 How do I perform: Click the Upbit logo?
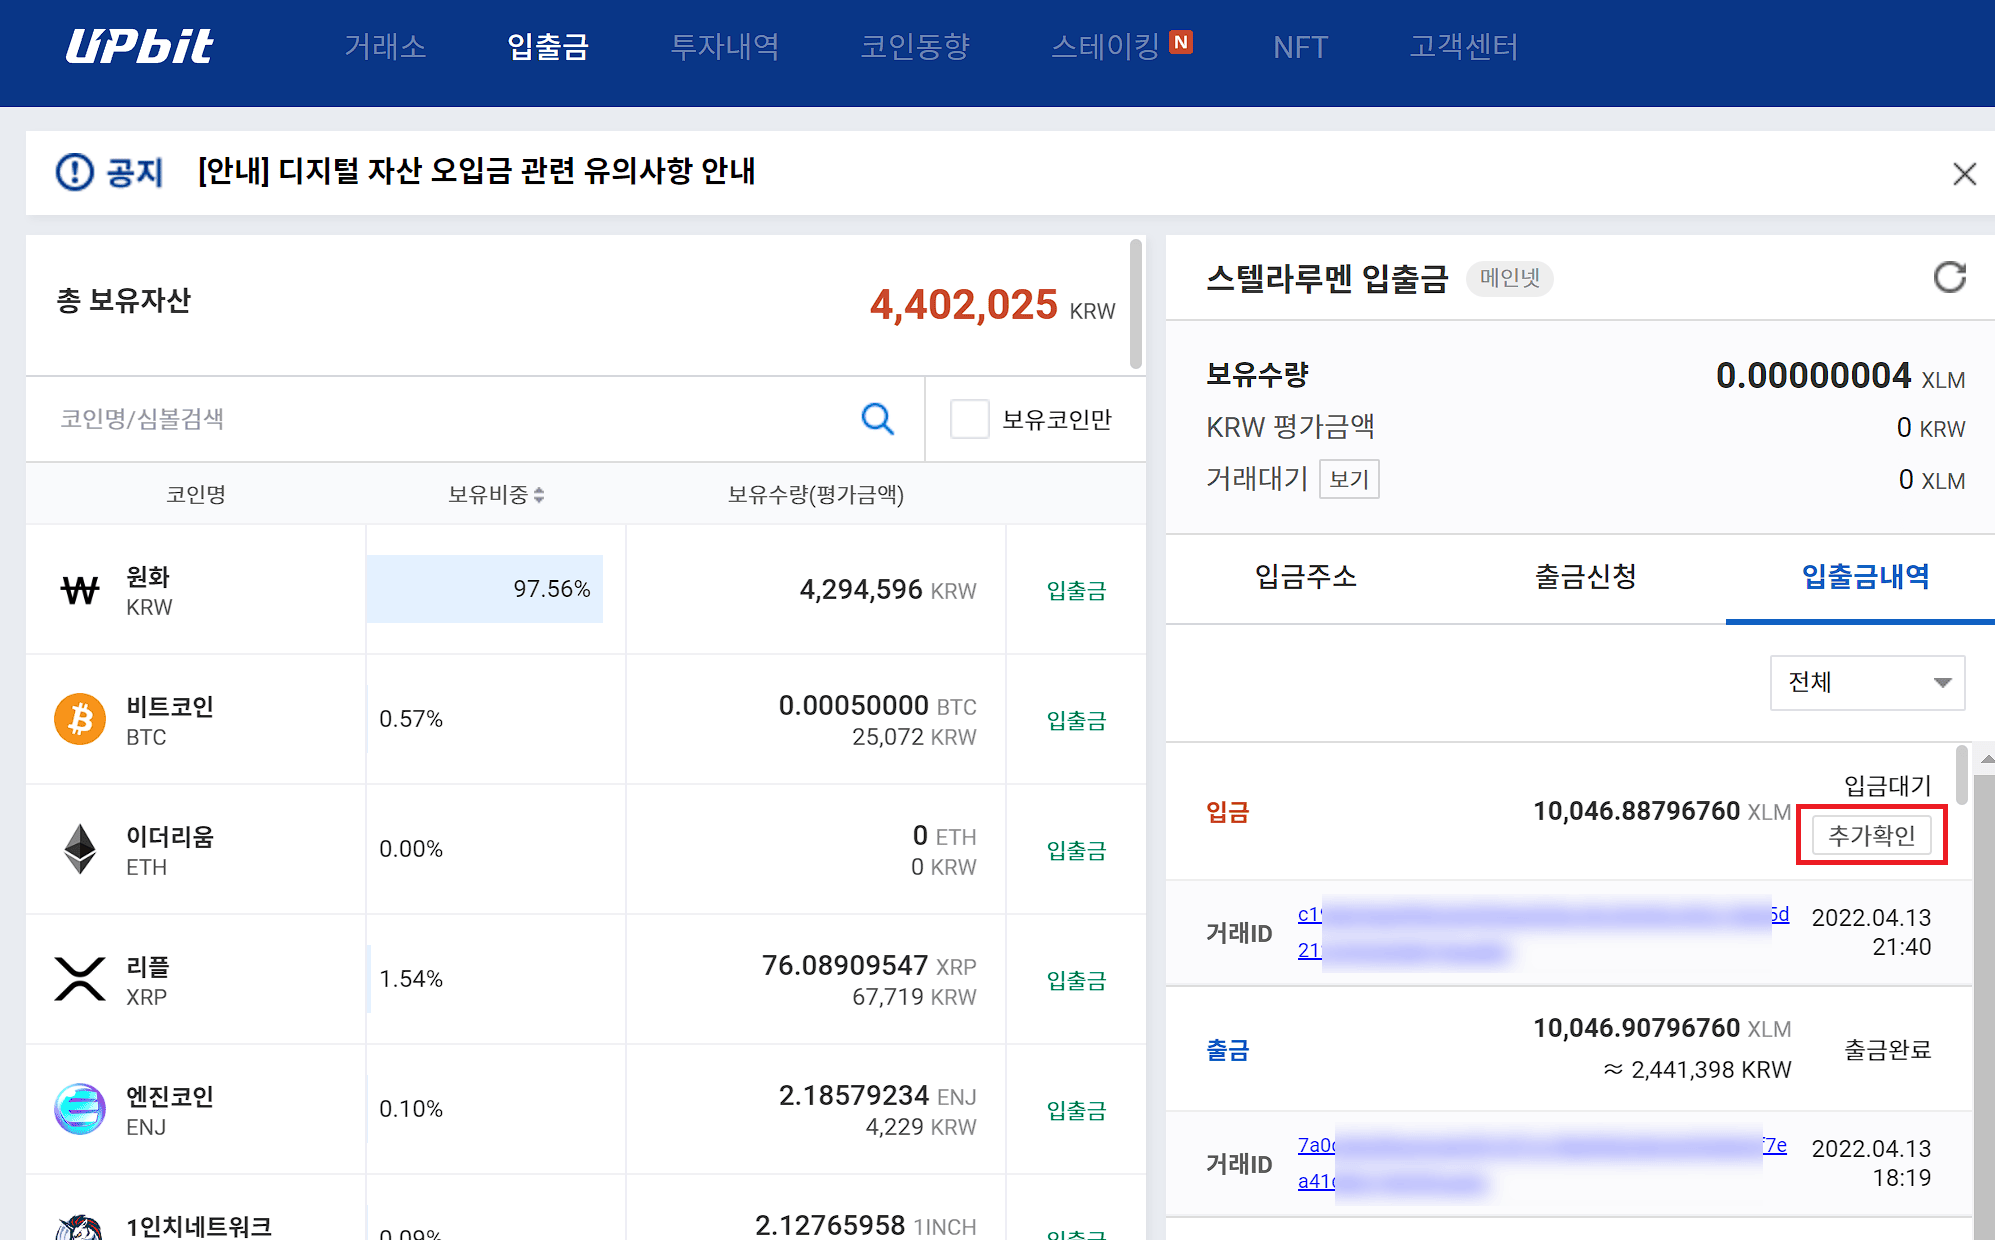139,46
